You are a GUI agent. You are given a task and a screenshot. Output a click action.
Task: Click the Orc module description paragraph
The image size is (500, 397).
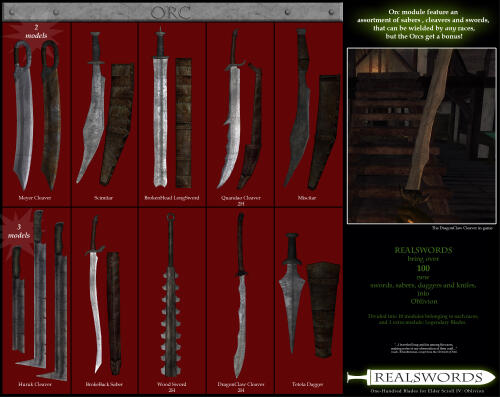pyautogui.click(x=423, y=24)
